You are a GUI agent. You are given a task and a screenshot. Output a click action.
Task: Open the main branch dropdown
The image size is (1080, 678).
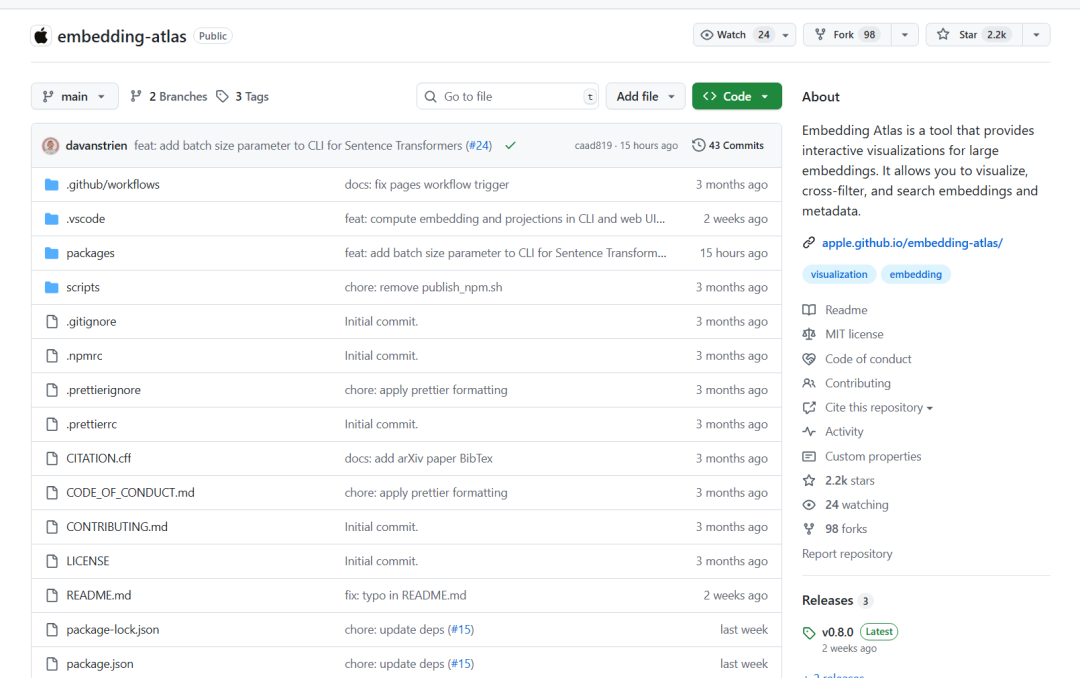pos(74,96)
